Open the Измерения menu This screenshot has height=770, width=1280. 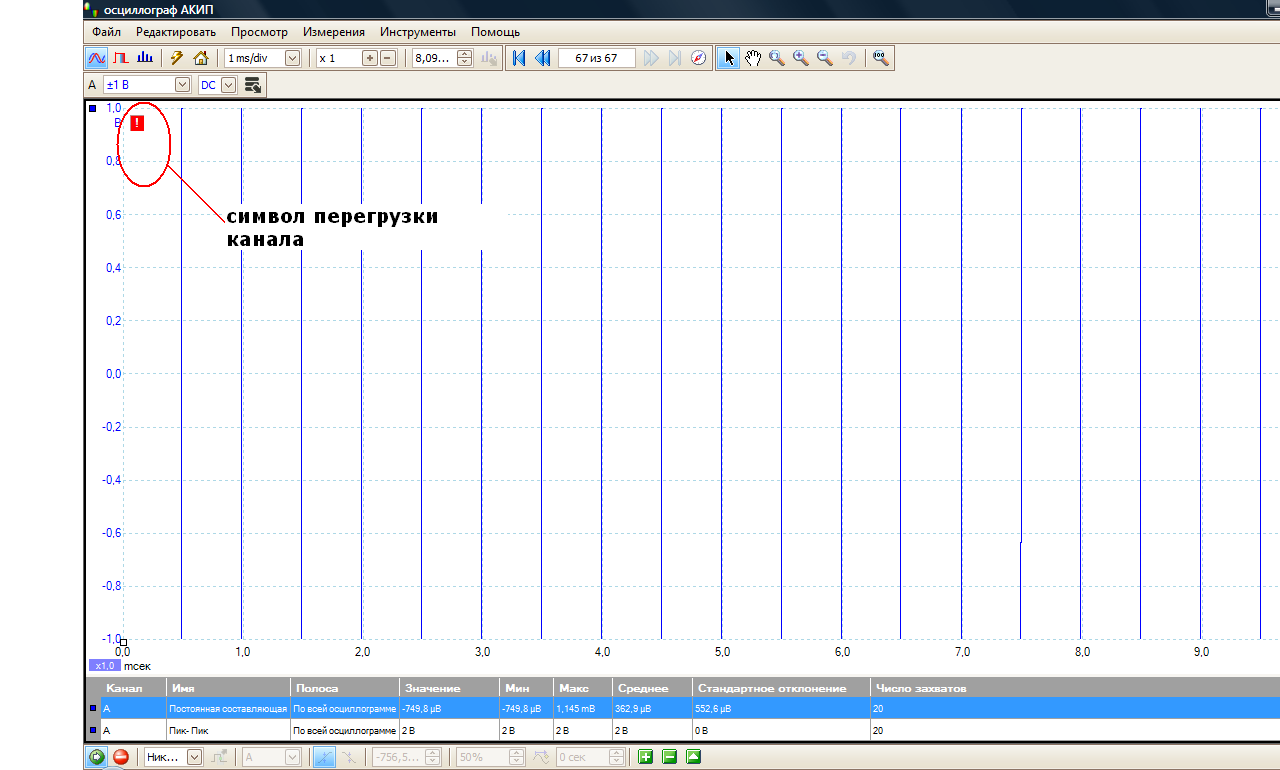[334, 32]
